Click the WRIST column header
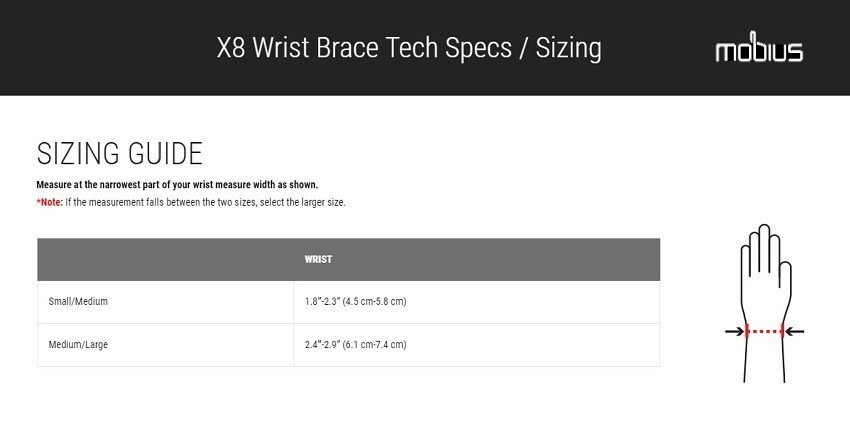 click(318, 260)
